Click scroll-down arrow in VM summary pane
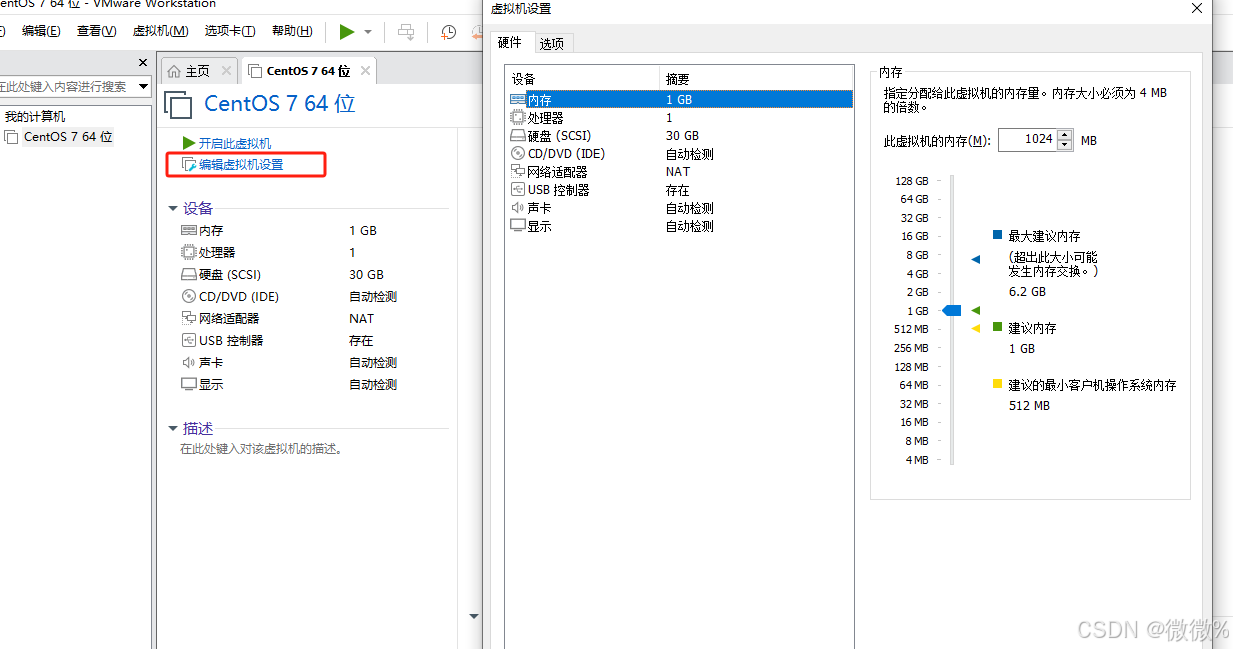Image resolution: width=1233 pixels, height=649 pixels. click(474, 617)
